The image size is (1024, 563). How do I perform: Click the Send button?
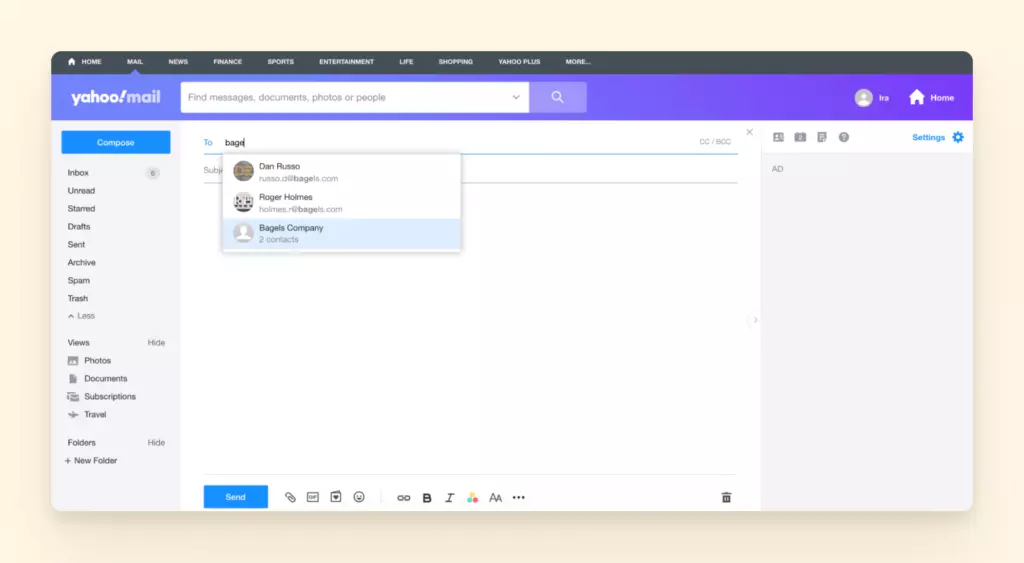pos(236,497)
